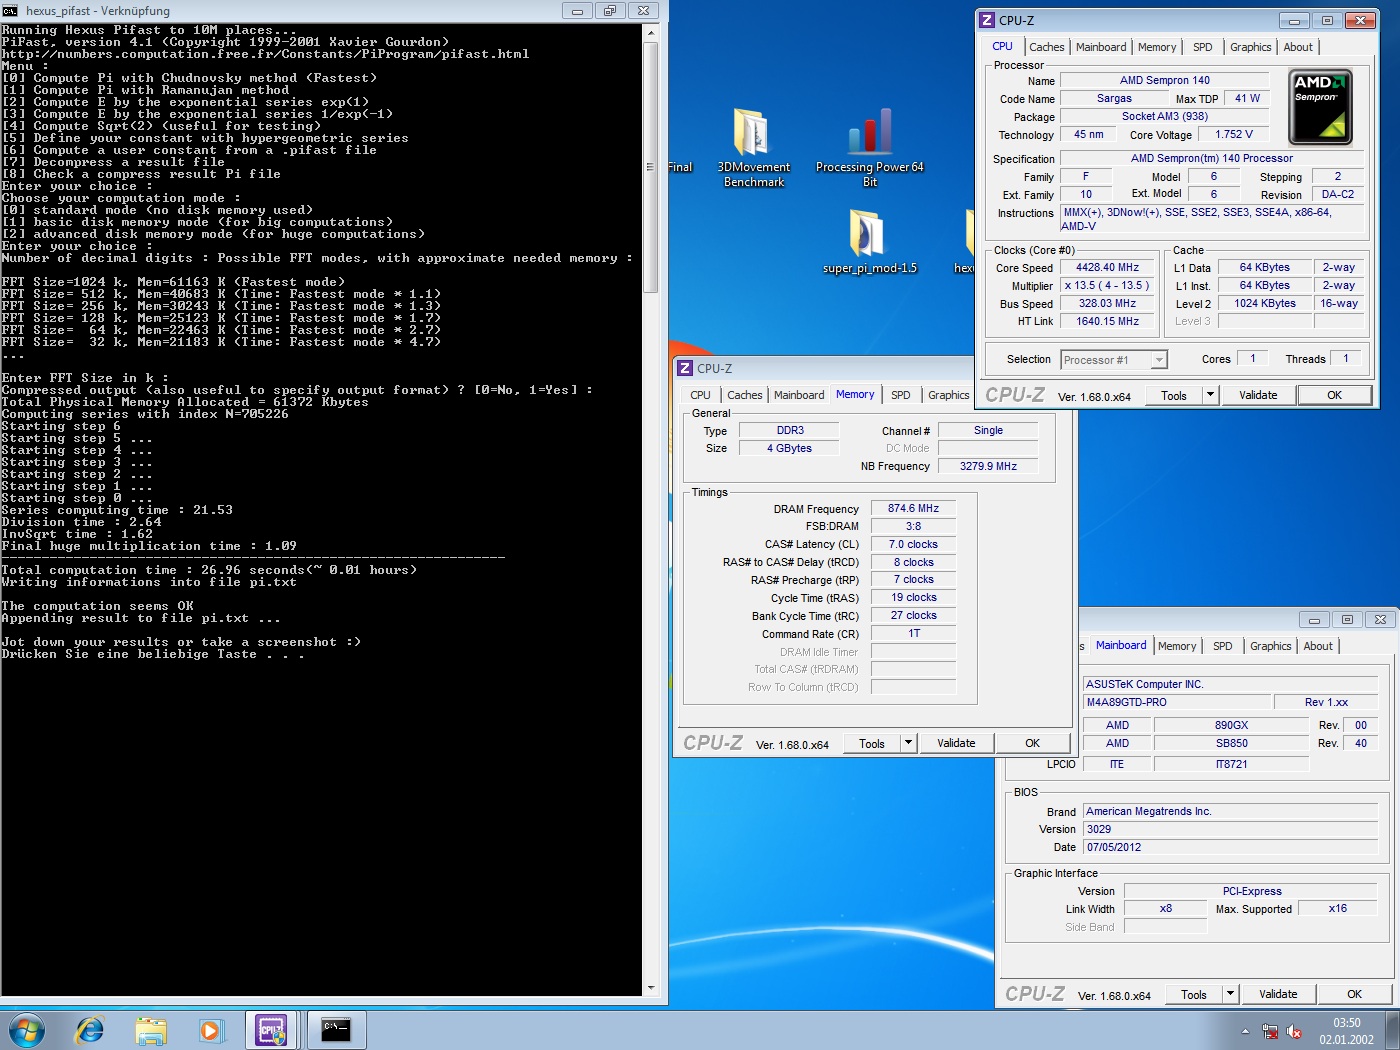Click the Link Width x8 value

(x=1165, y=908)
